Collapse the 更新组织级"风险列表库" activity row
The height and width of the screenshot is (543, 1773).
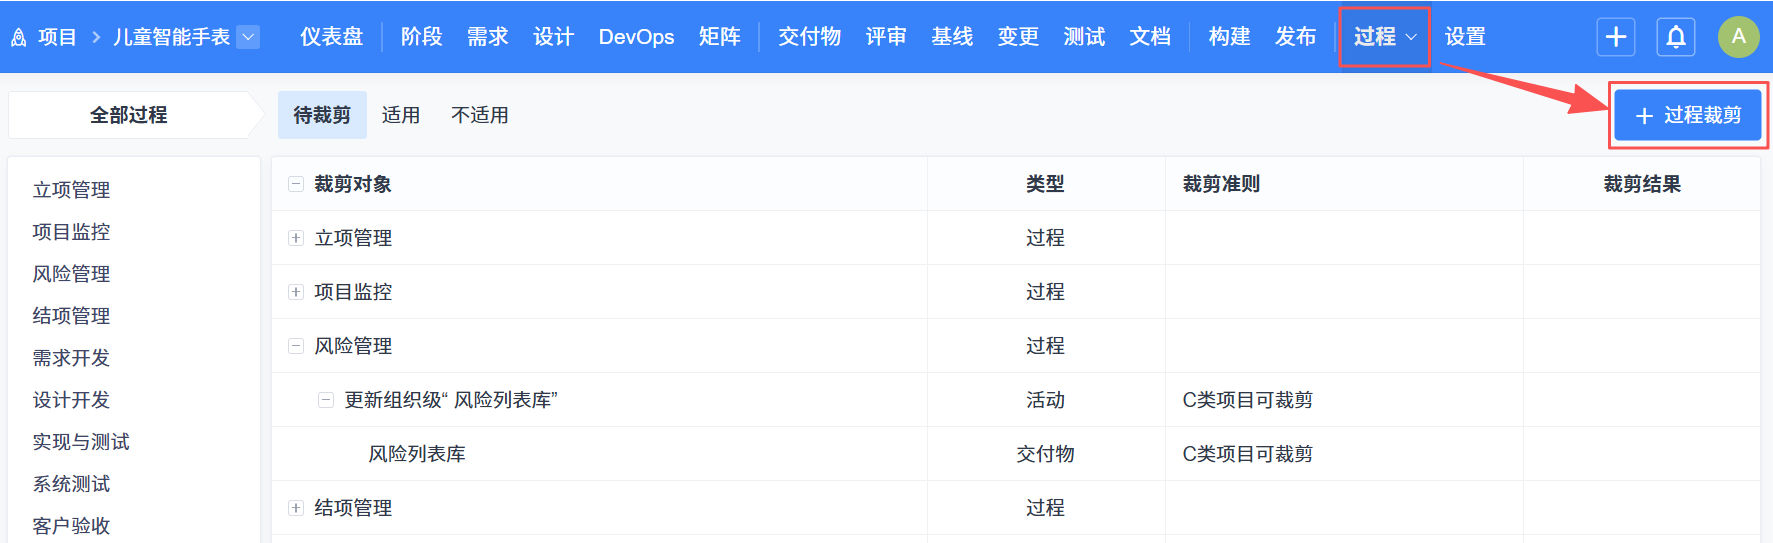pos(326,400)
